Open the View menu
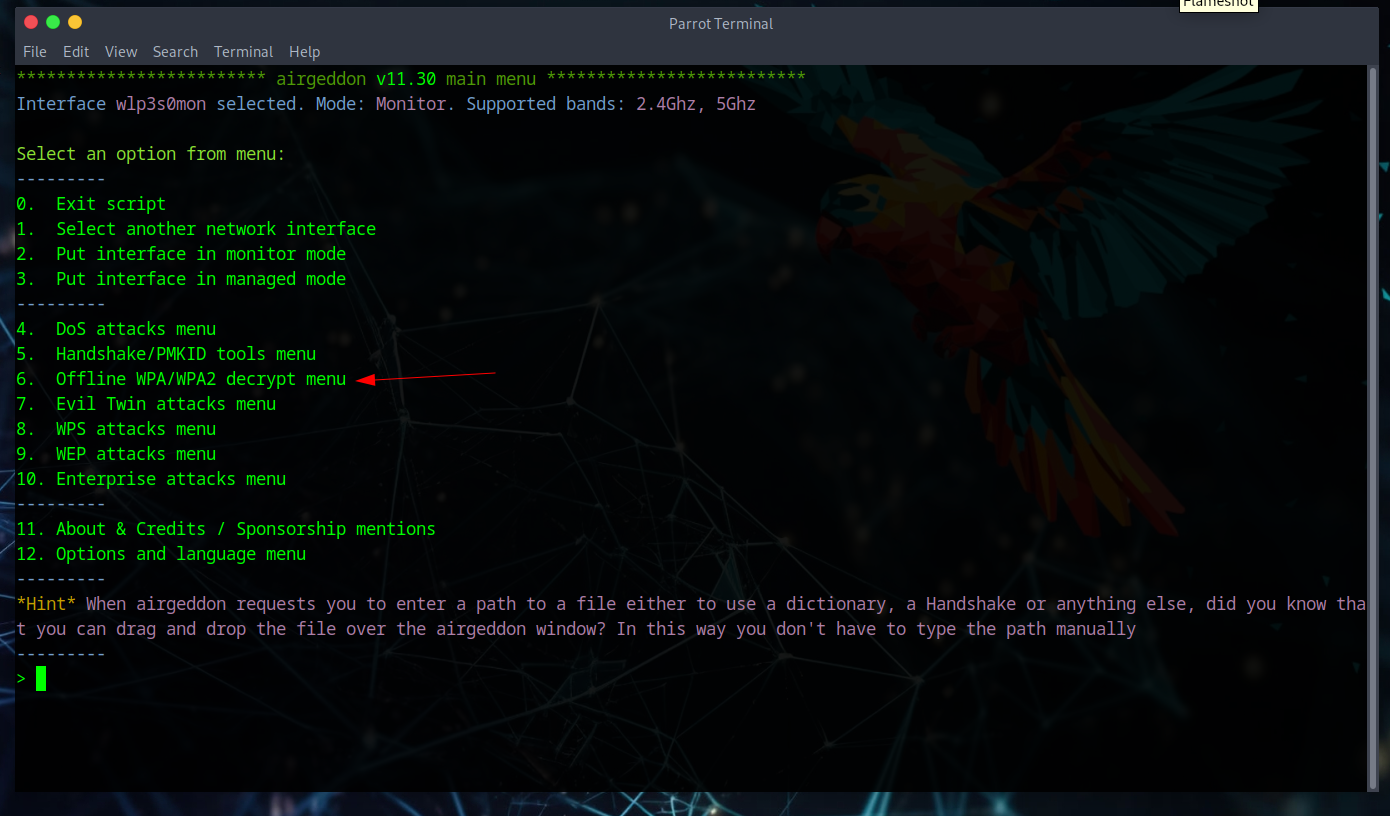Screen dimensions: 1390x816 pyautogui.click(x=121, y=52)
